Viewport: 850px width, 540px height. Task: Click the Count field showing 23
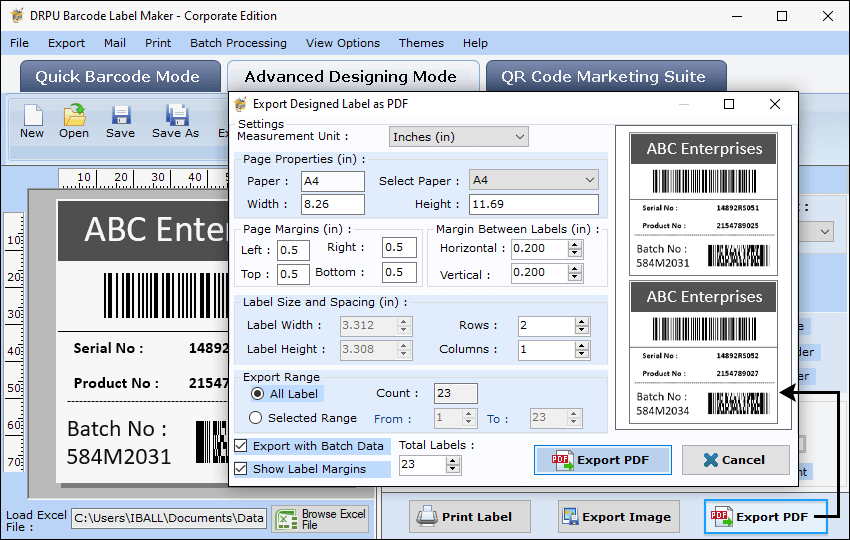(455, 393)
